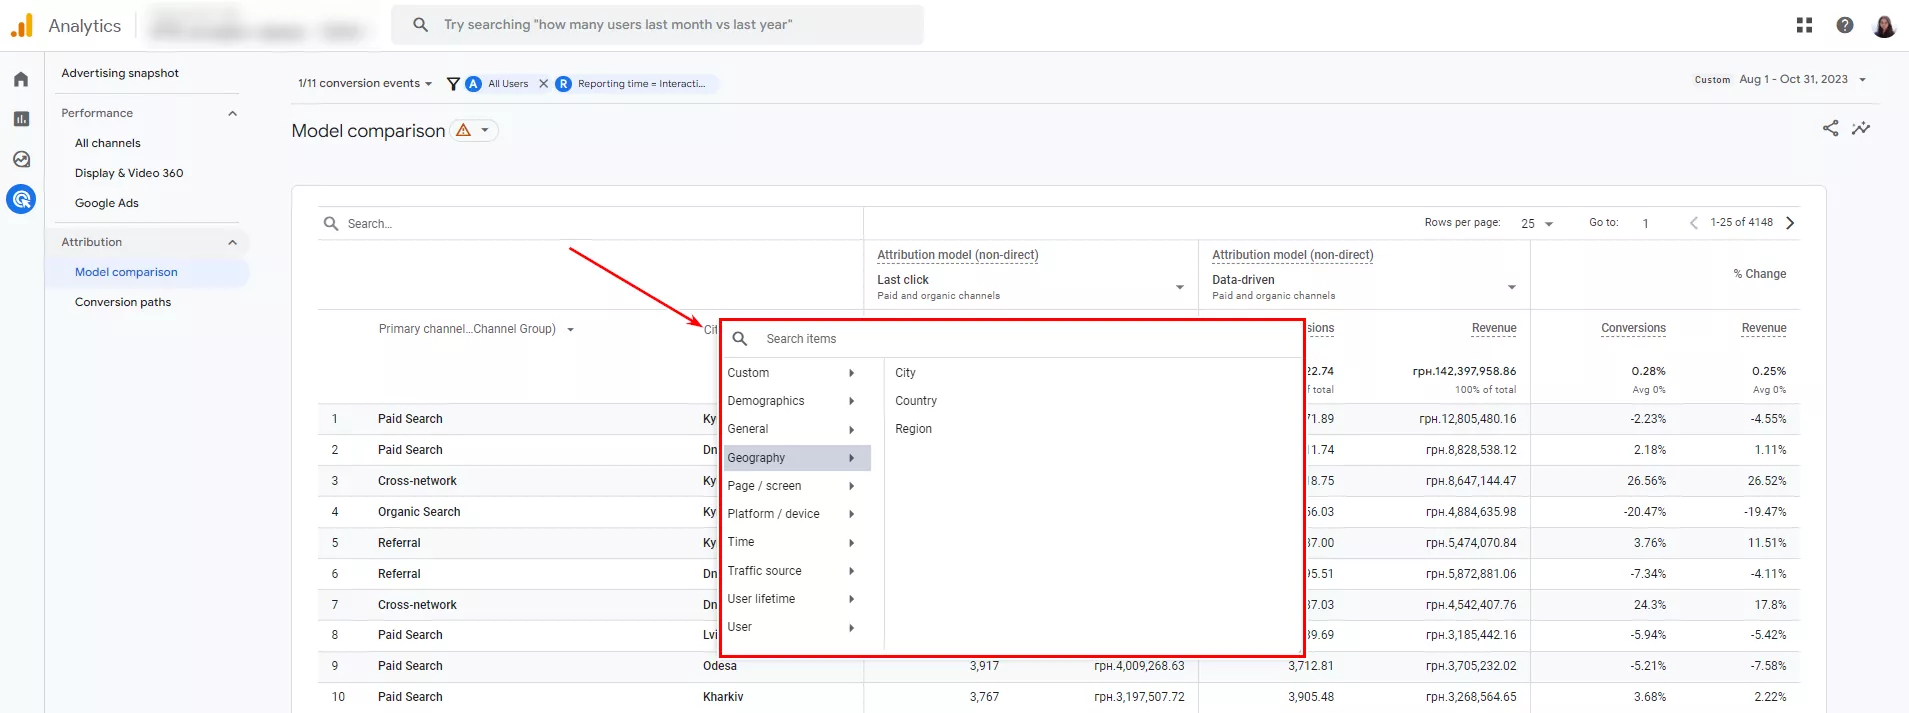
Task: Open the Page / screen dimension category
Action: click(x=797, y=486)
